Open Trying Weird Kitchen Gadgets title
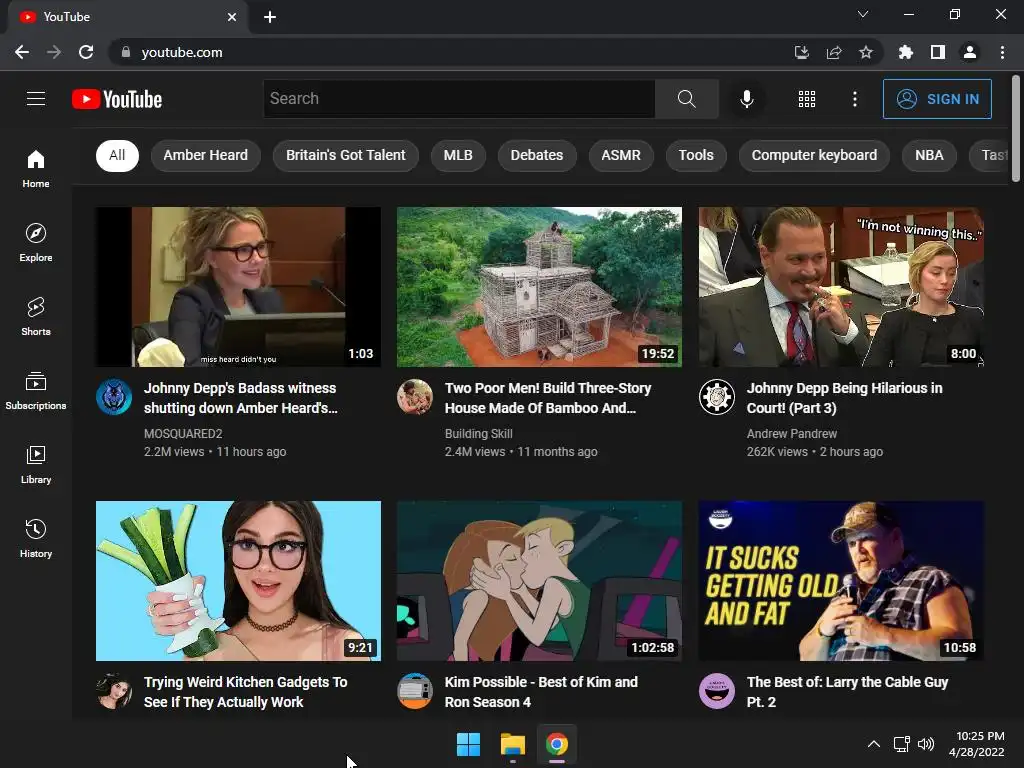This screenshot has width=1024, height=768. 246,692
